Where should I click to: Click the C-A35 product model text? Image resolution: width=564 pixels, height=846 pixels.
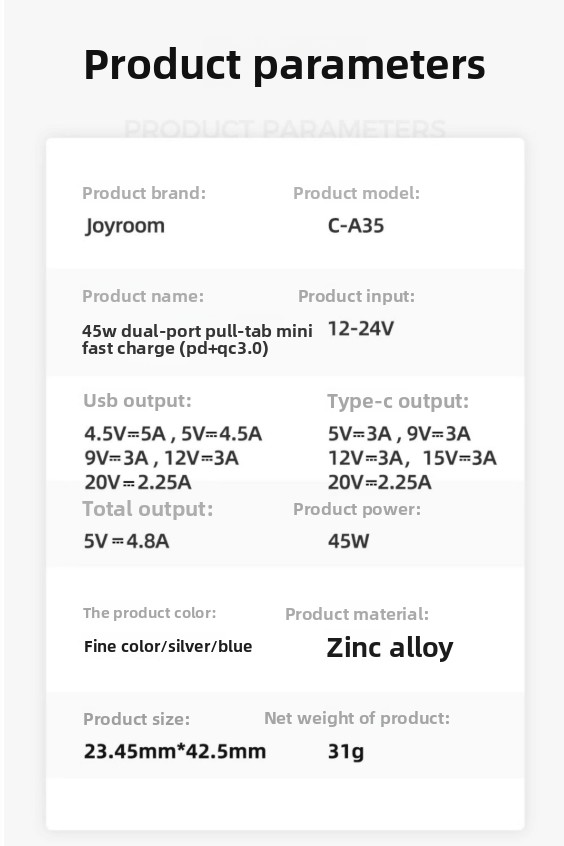[356, 226]
